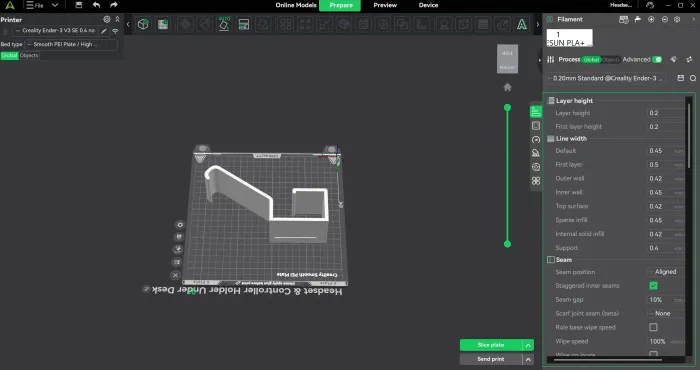This screenshot has width=700, height=370.
Task: Click the save file icon in title bar
Action: pos(79,5)
